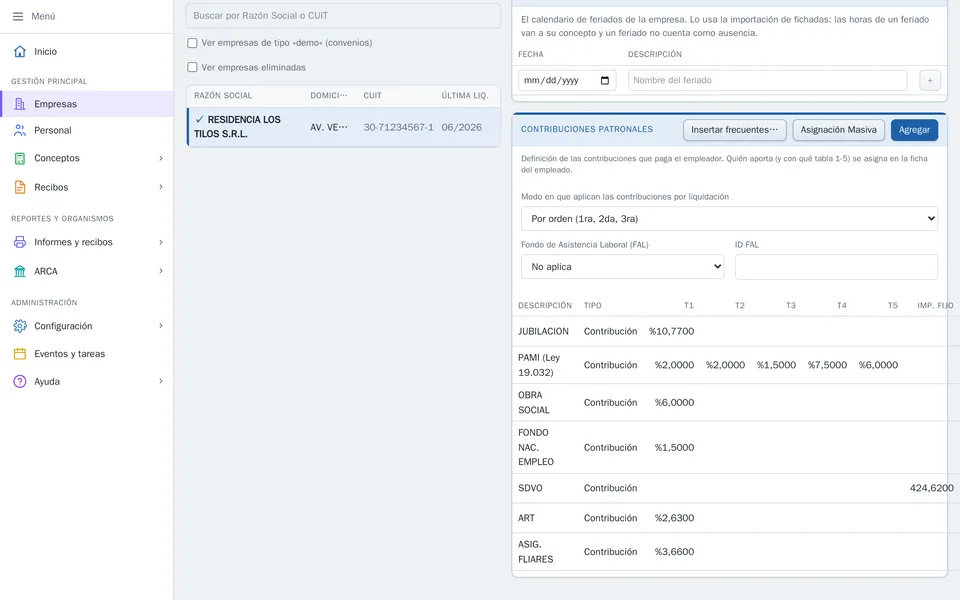Click the CUIT value 30-71234567-1

pyautogui.click(x=399, y=127)
